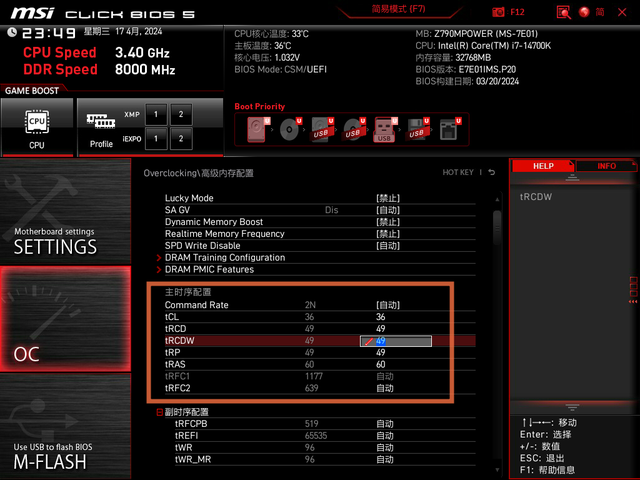Select the network boot device icon
Viewport: 640px width, 480px height.
click(449, 129)
